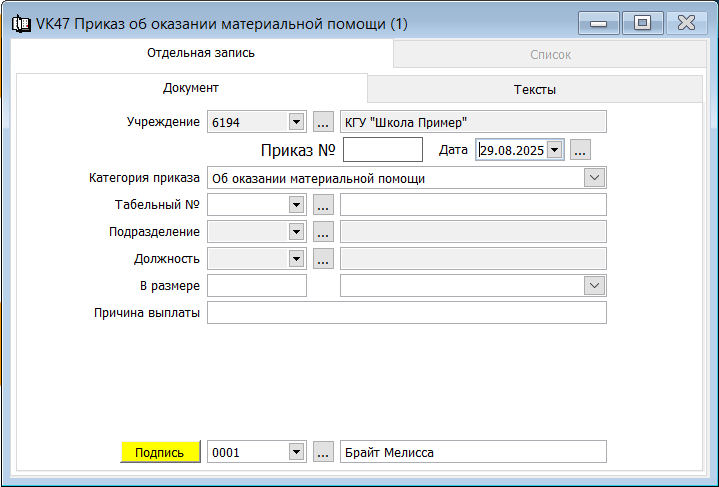Select the Документ tab

coord(191,88)
